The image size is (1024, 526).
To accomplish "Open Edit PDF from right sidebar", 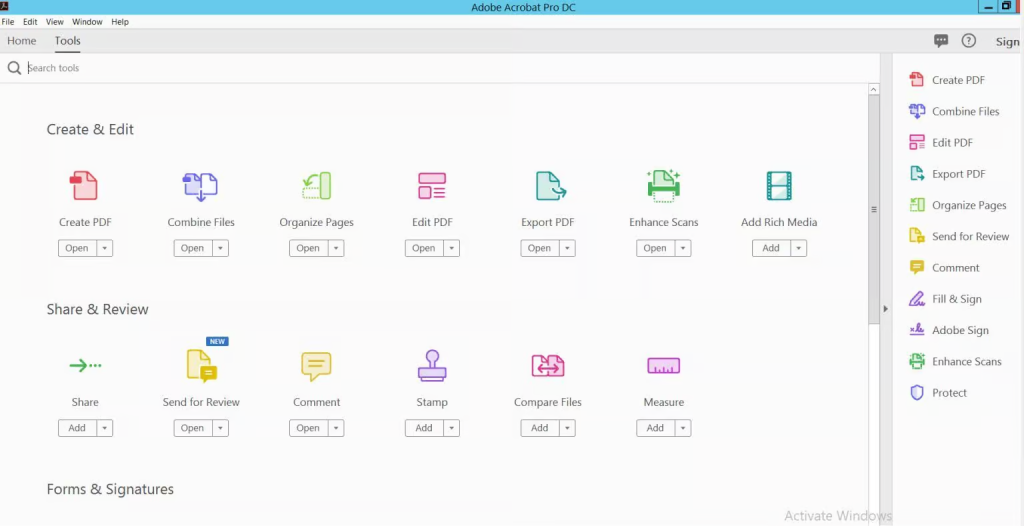I will coord(941,142).
